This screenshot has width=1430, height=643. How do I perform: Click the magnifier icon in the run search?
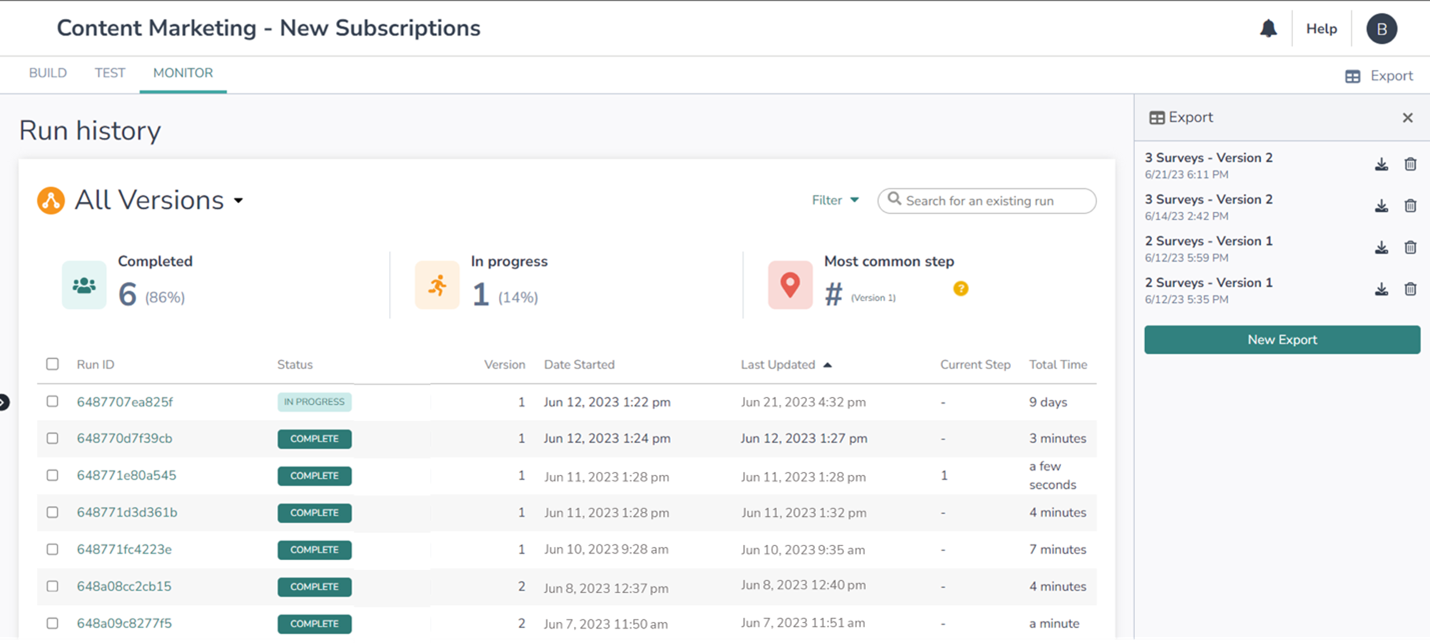click(895, 200)
